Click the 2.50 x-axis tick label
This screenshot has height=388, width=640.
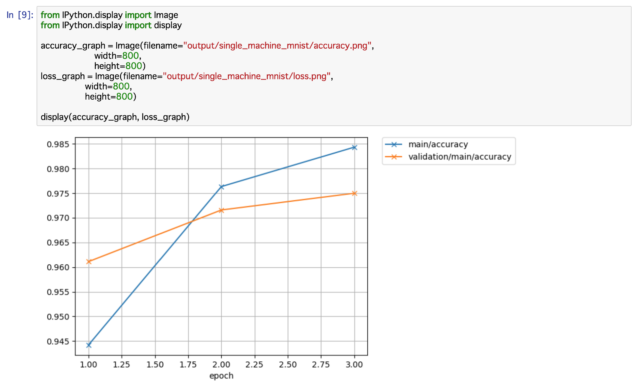pyautogui.click(x=288, y=364)
